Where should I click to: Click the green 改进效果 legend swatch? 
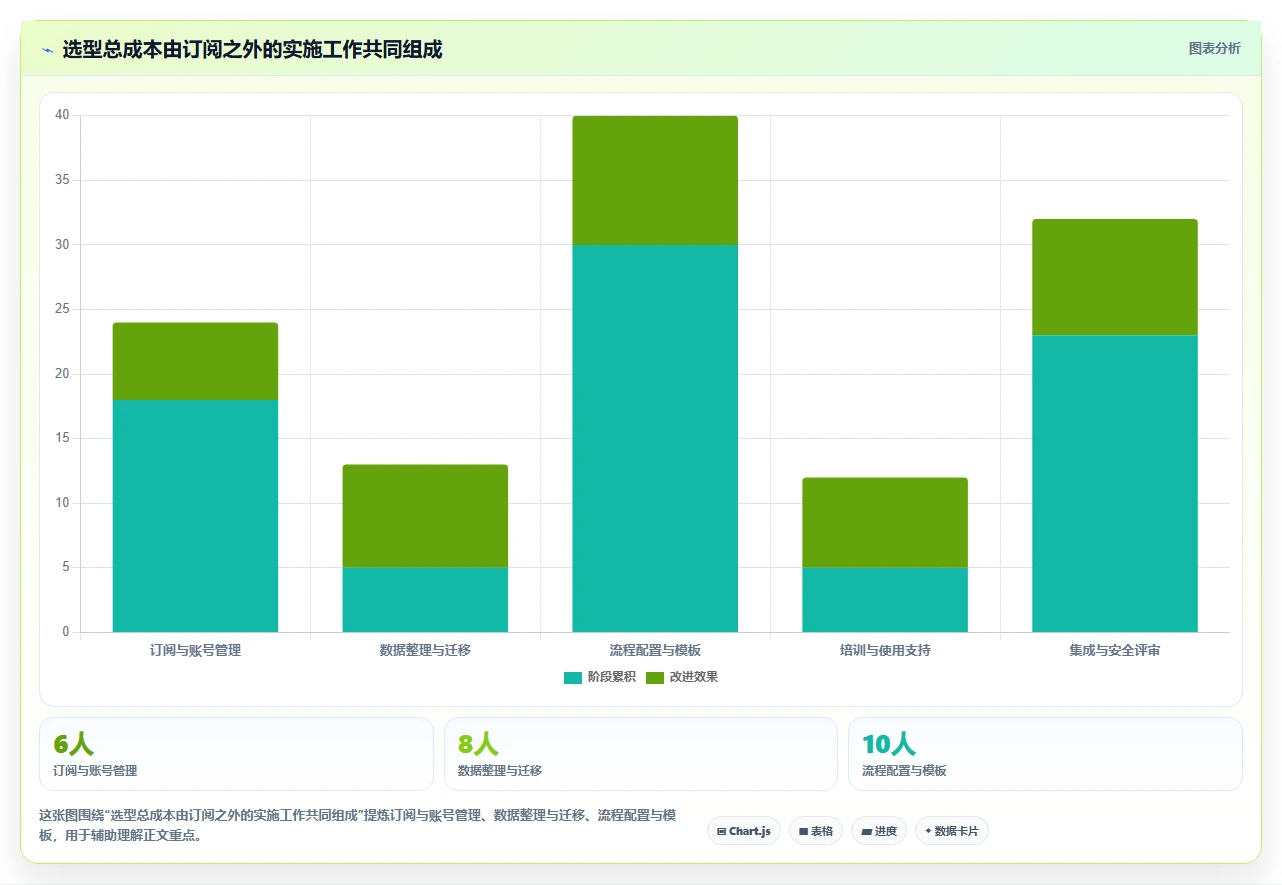pos(655,678)
